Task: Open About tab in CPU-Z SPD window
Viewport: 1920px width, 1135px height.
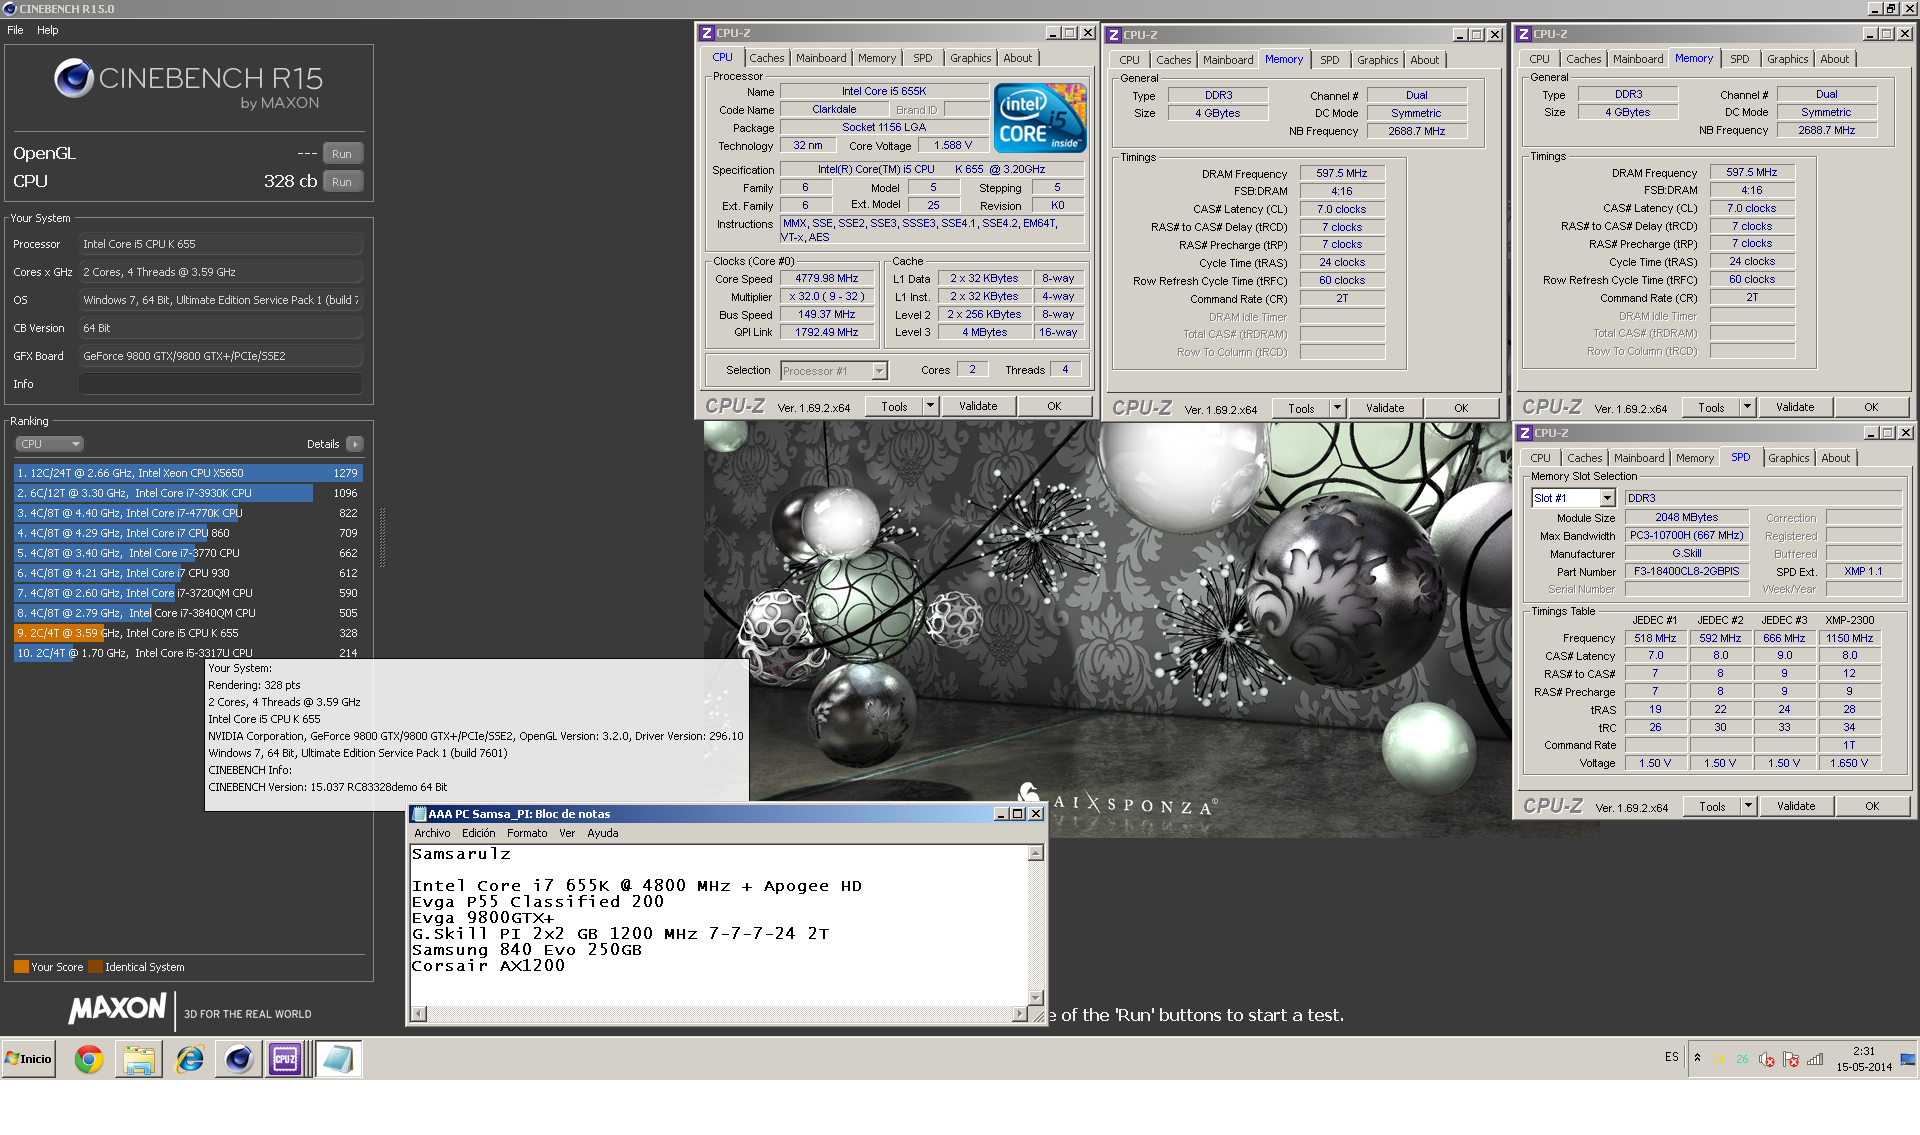Action: (1836, 458)
